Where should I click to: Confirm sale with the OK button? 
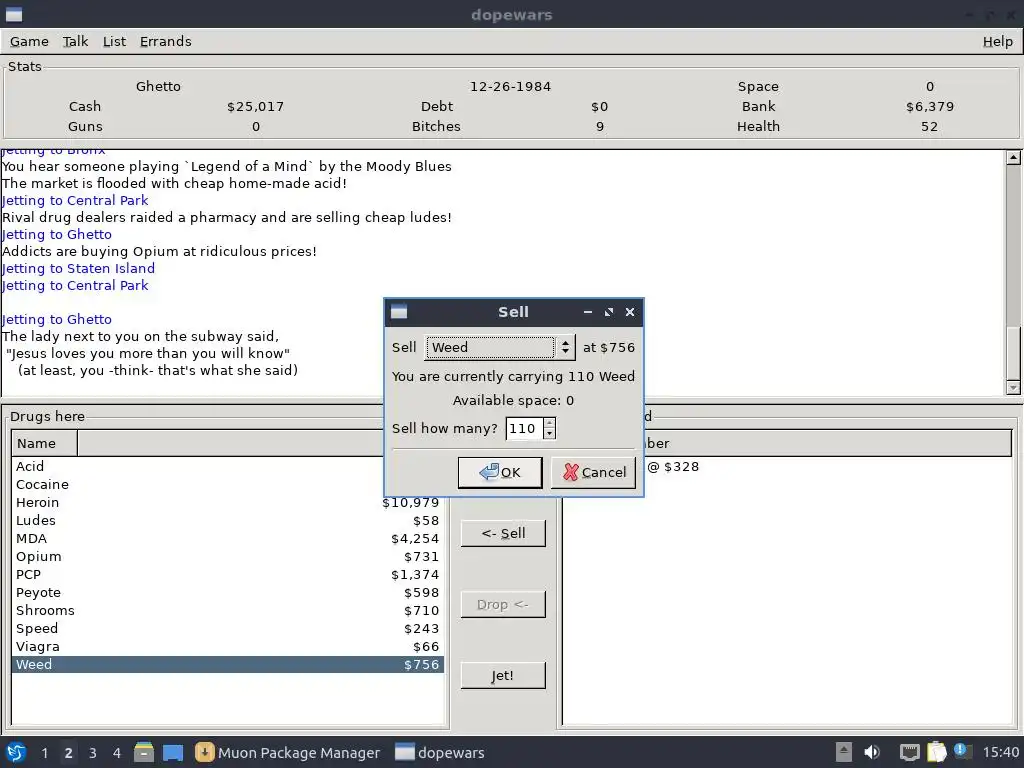pos(500,472)
